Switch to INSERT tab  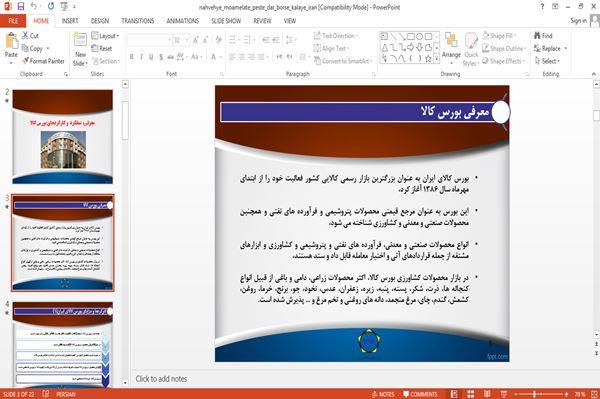(70, 21)
